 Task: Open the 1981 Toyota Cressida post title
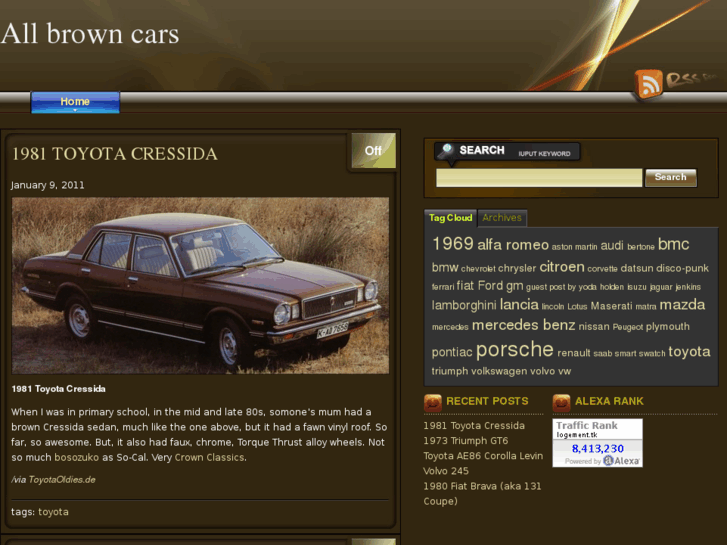(x=115, y=154)
